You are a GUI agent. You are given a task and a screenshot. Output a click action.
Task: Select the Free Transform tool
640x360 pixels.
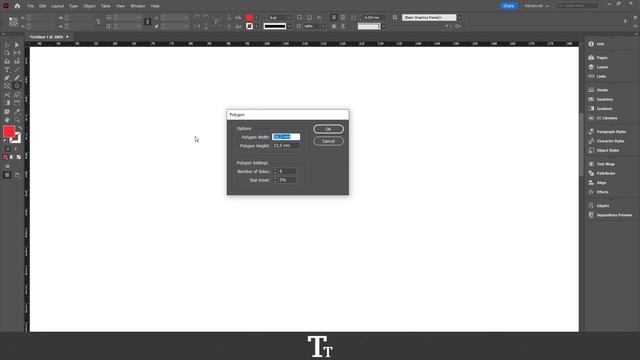(x=17, y=95)
